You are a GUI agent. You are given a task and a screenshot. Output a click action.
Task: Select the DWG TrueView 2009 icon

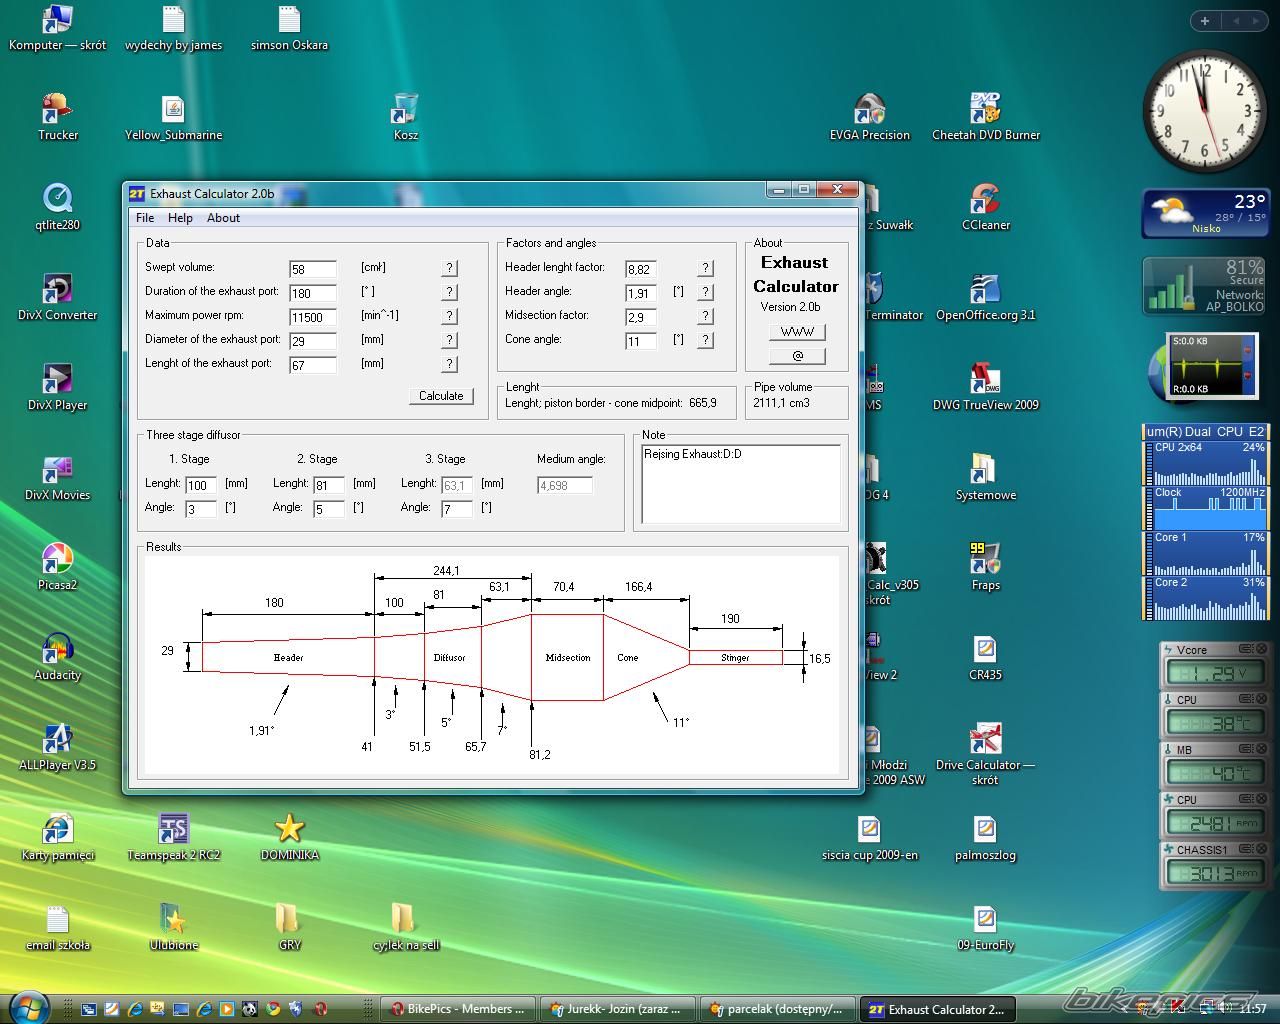pyautogui.click(x=986, y=386)
